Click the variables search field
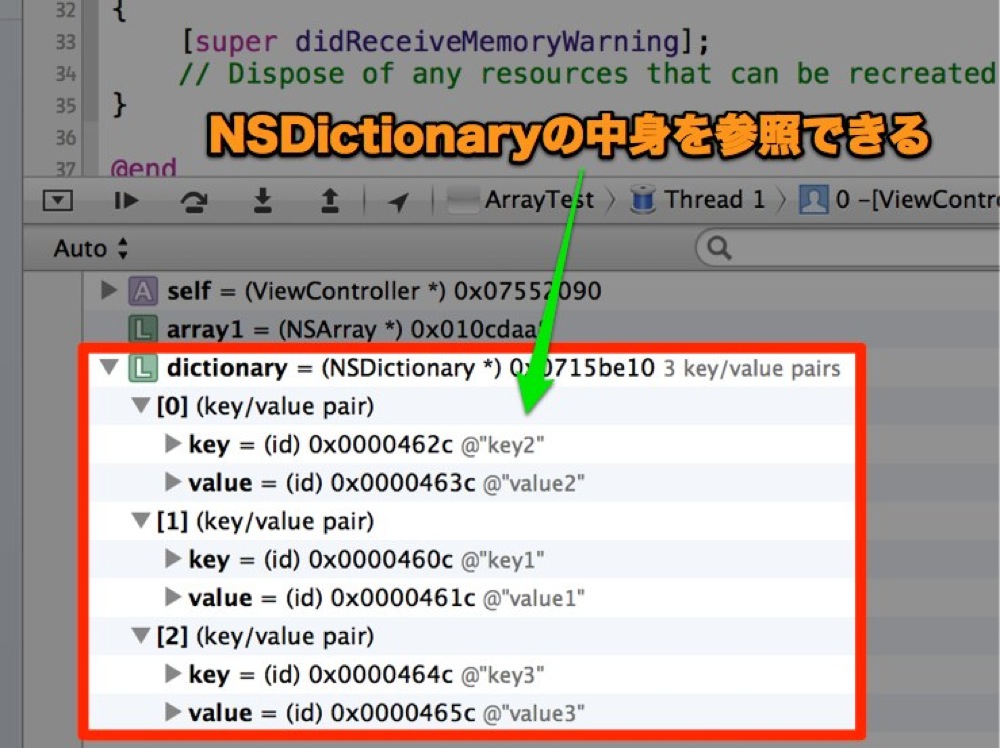The width and height of the screenshot is (1000, 748). (848, 248)
